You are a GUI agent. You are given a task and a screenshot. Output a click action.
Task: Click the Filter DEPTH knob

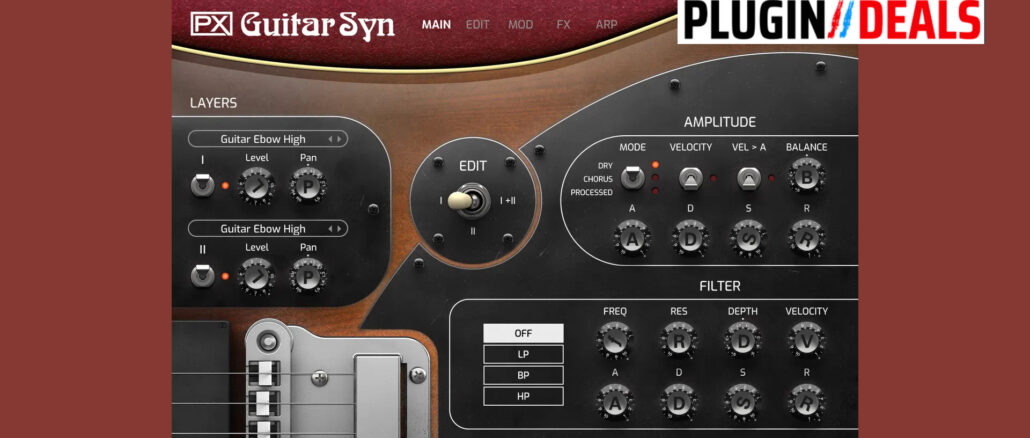click(742, 340)
